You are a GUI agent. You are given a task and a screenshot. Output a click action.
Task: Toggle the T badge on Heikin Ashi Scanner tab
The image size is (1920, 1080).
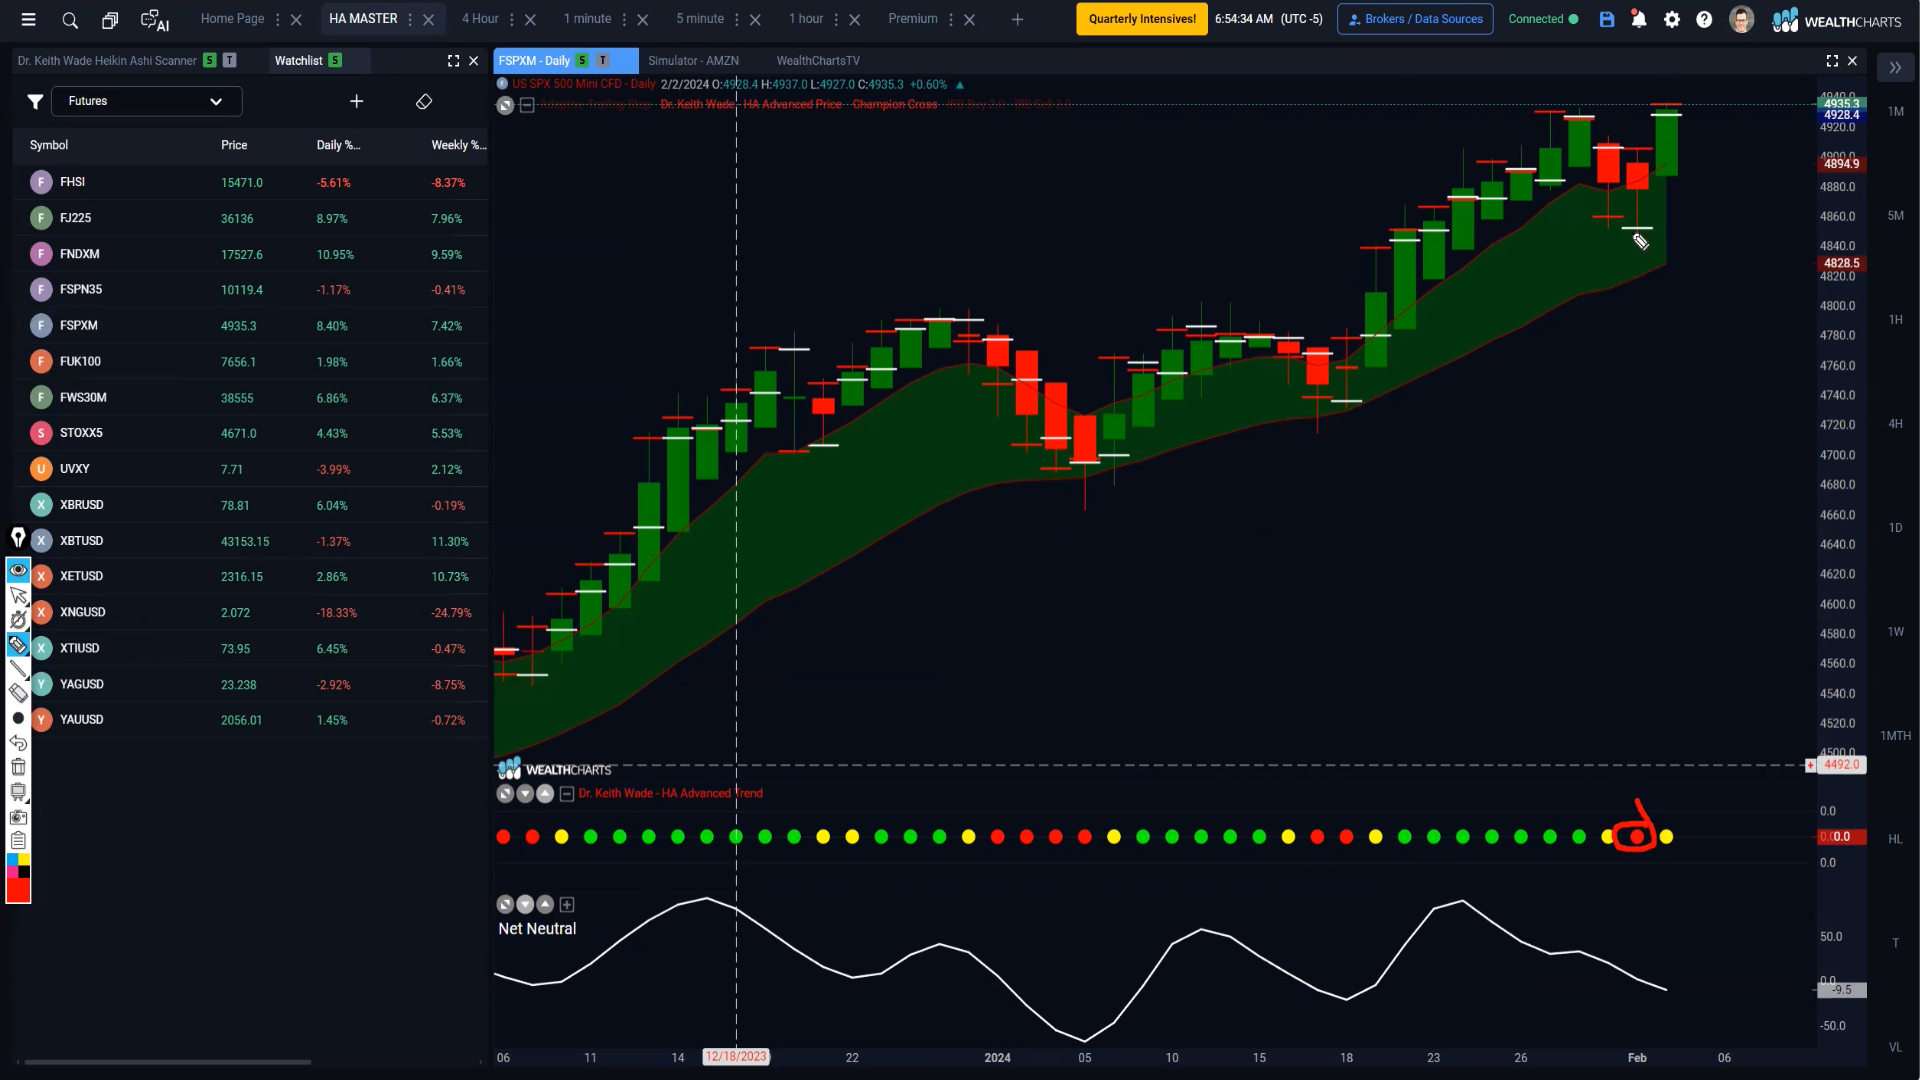click(230, 60)
